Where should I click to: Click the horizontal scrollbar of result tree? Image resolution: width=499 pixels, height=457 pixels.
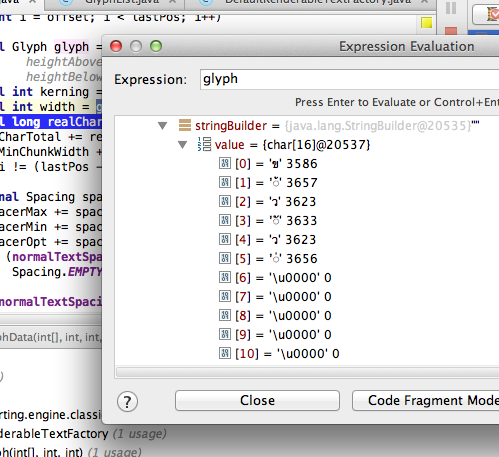(307, 372)
